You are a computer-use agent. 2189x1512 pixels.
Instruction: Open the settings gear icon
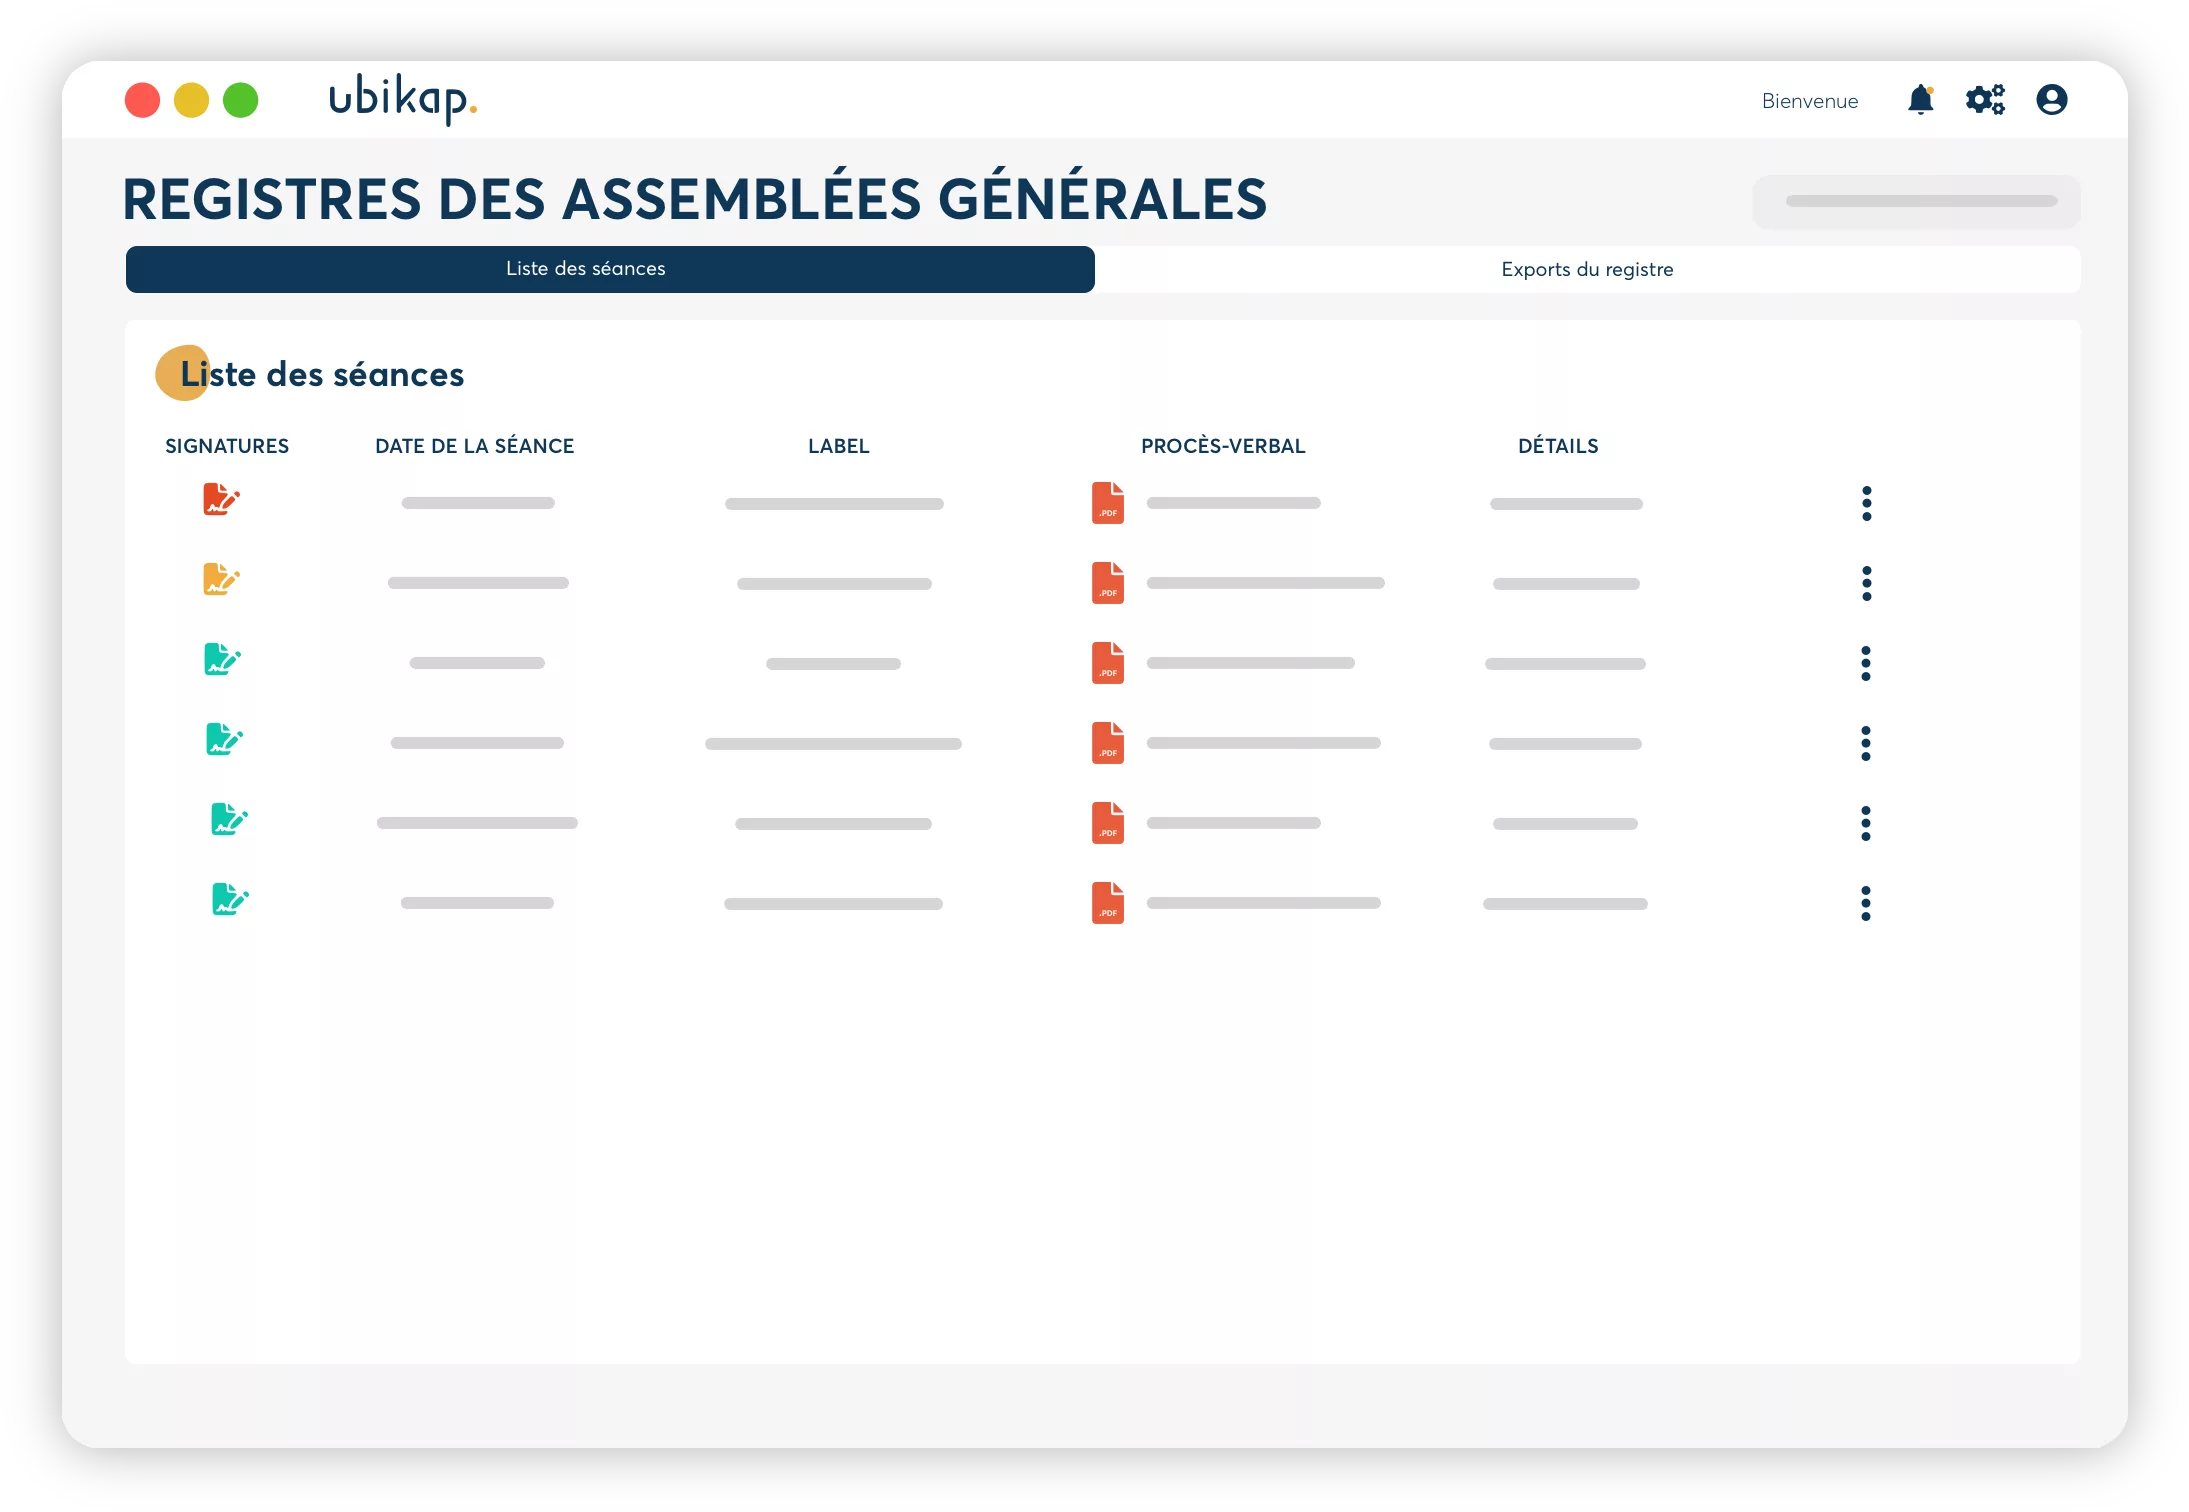1986,100
